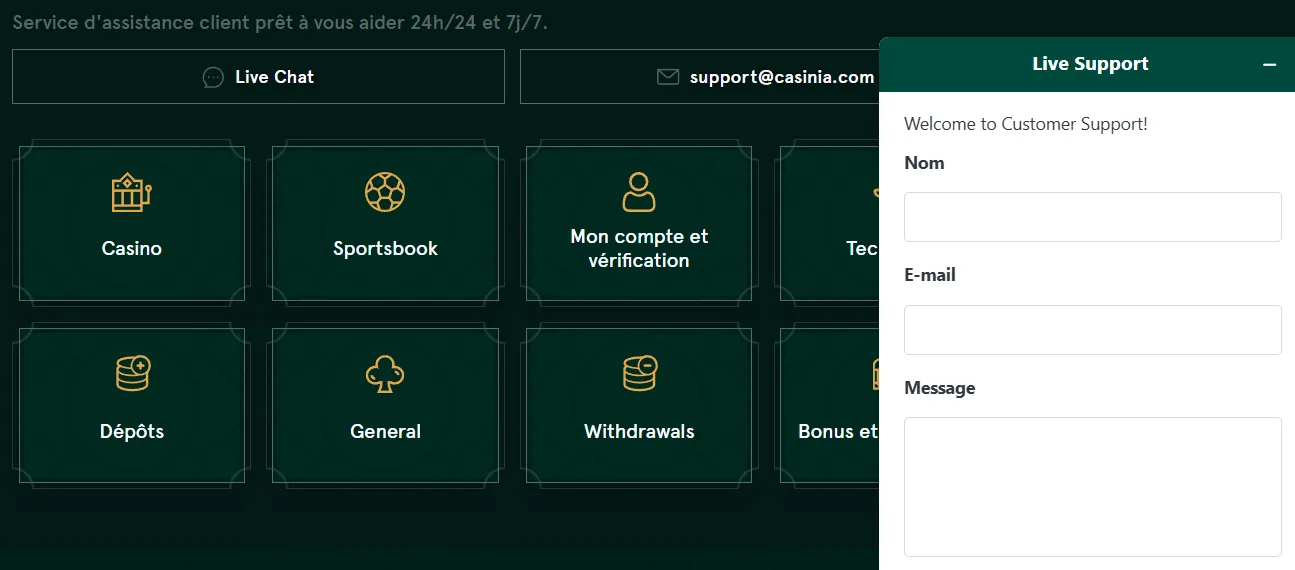Click the coin stack plus Dépôts icon
The height and width of the screenshot is (570, 1295).
[132, 374]
